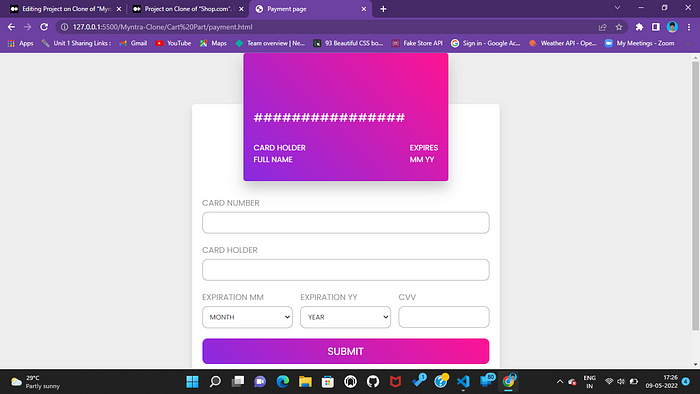Click the browser forward arrow
Viewport: 700px width, 394px height.
pyautogui.click(x=28, y=27)
